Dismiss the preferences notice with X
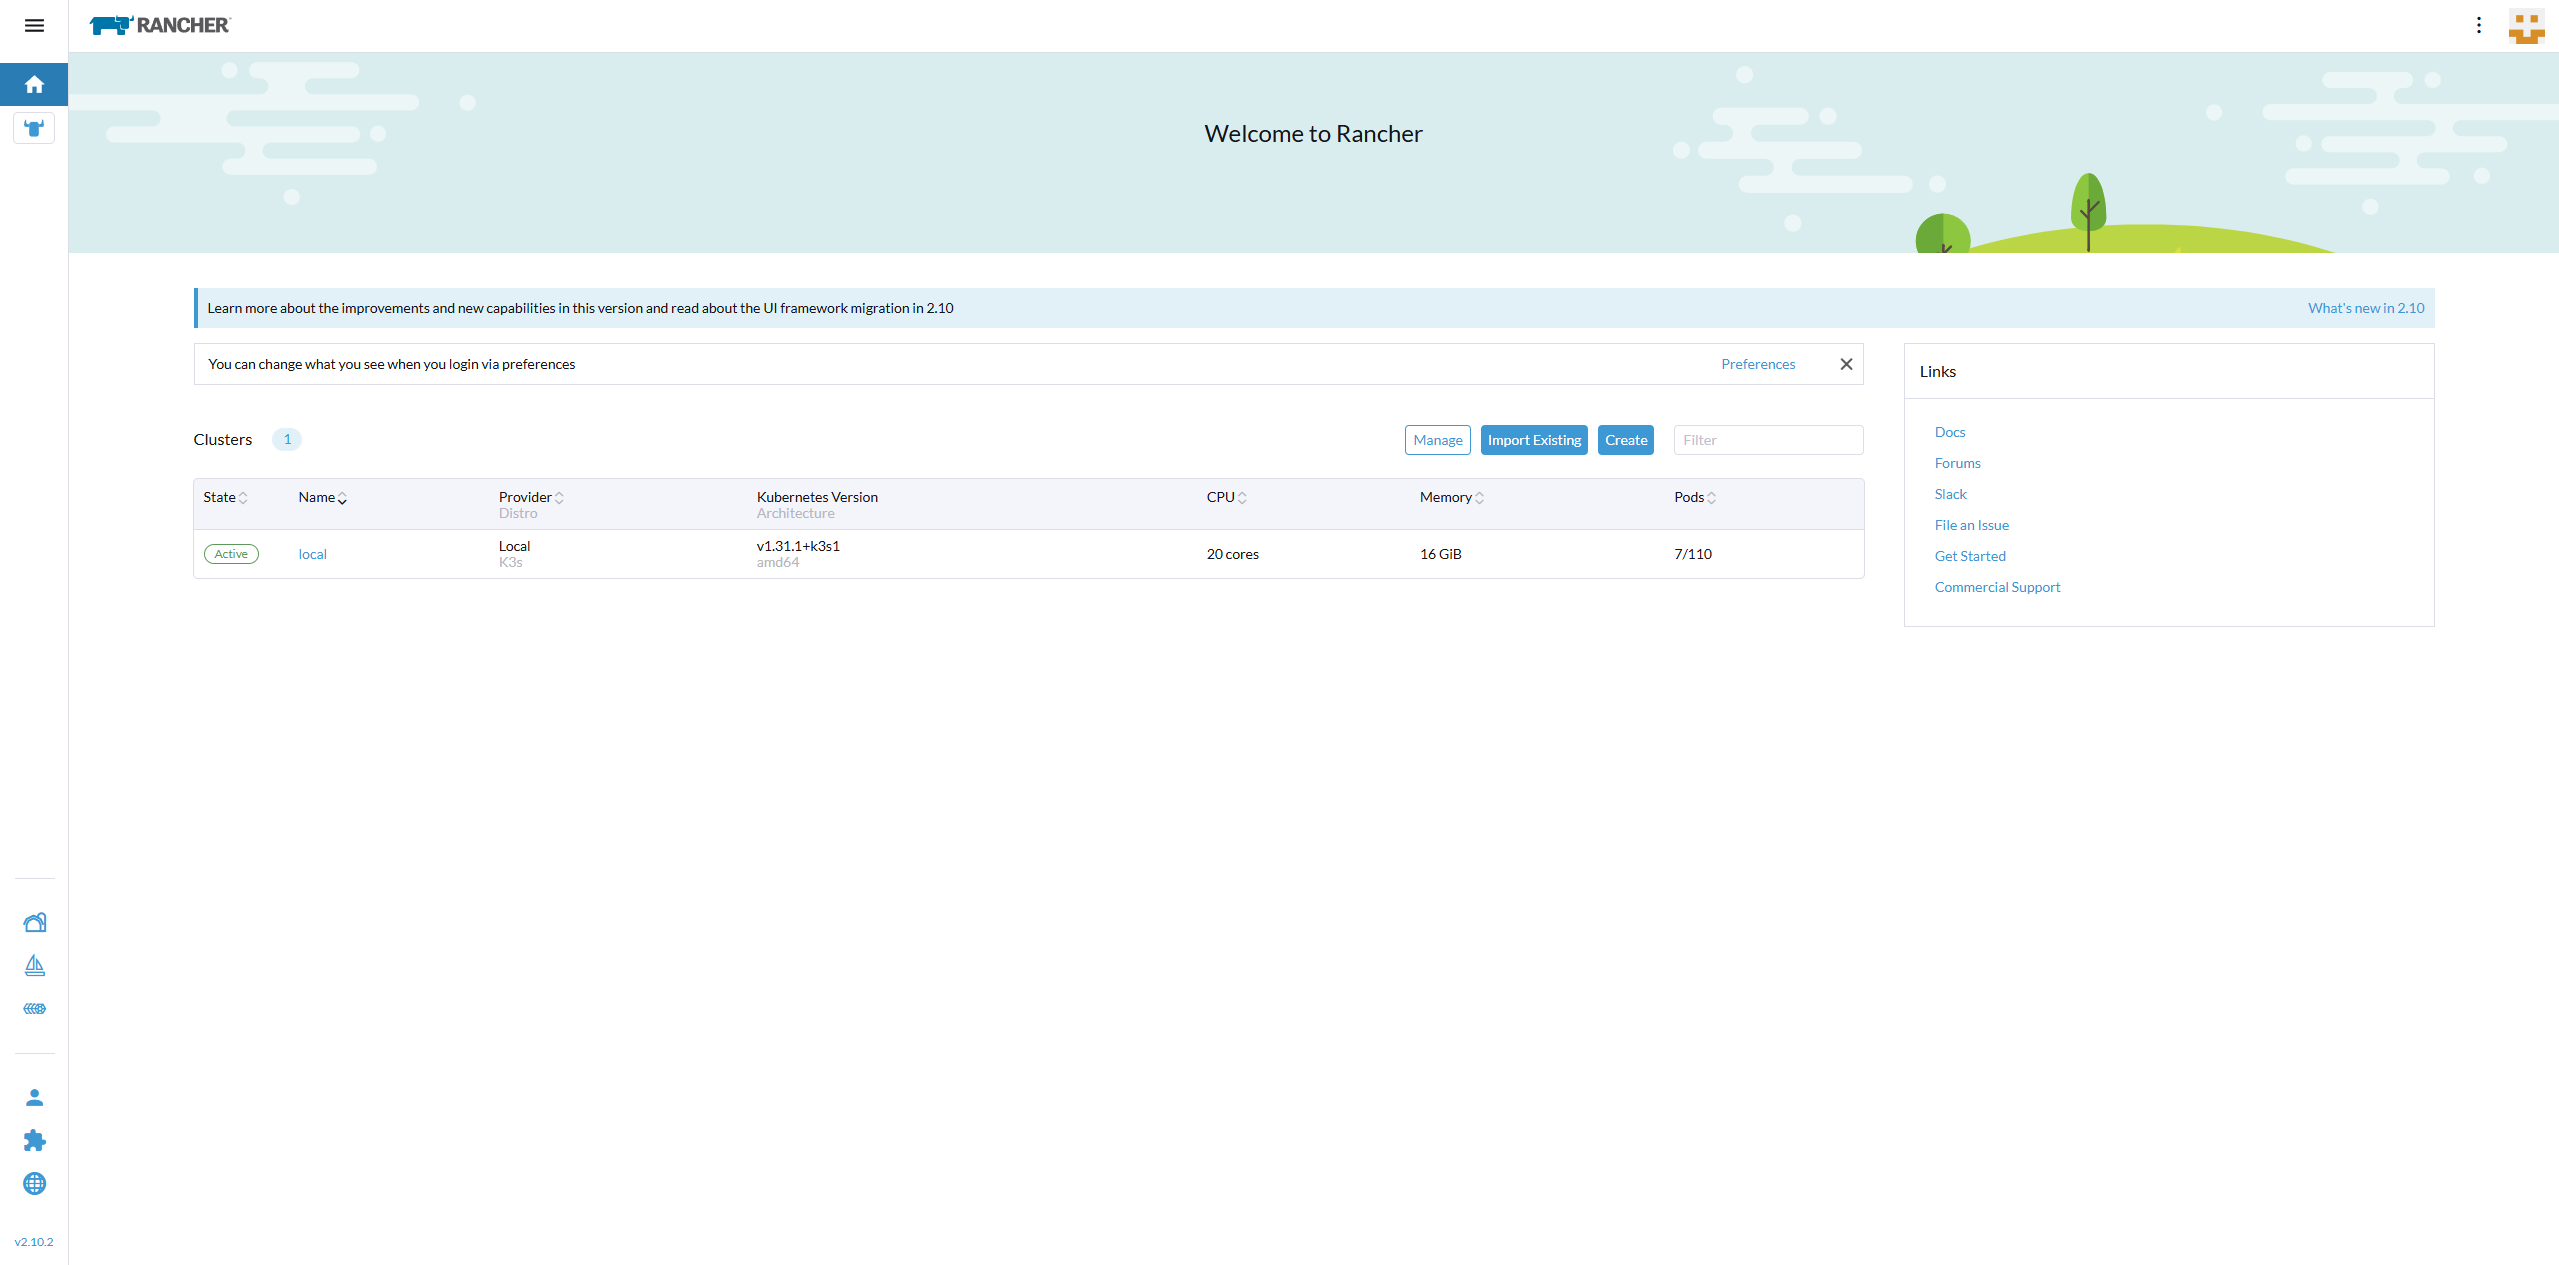This screenshot has width=2559, height=1265. point(1846,364)
